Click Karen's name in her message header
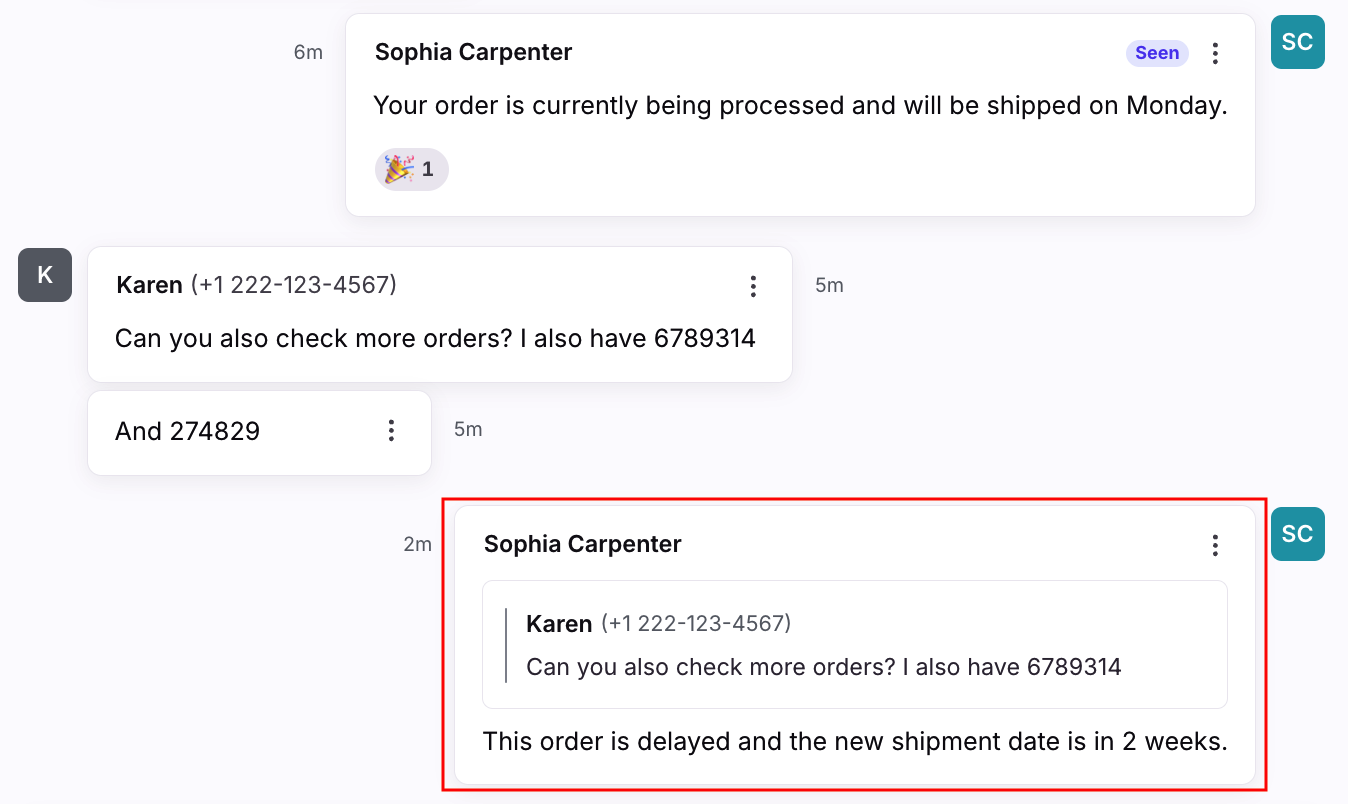The width and height of the screenshot is (1348, 804). [150, 285]
